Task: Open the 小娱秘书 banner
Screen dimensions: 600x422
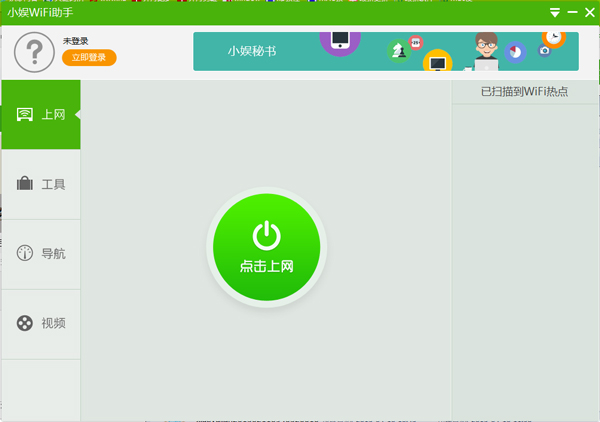Action: pos(252,51)
